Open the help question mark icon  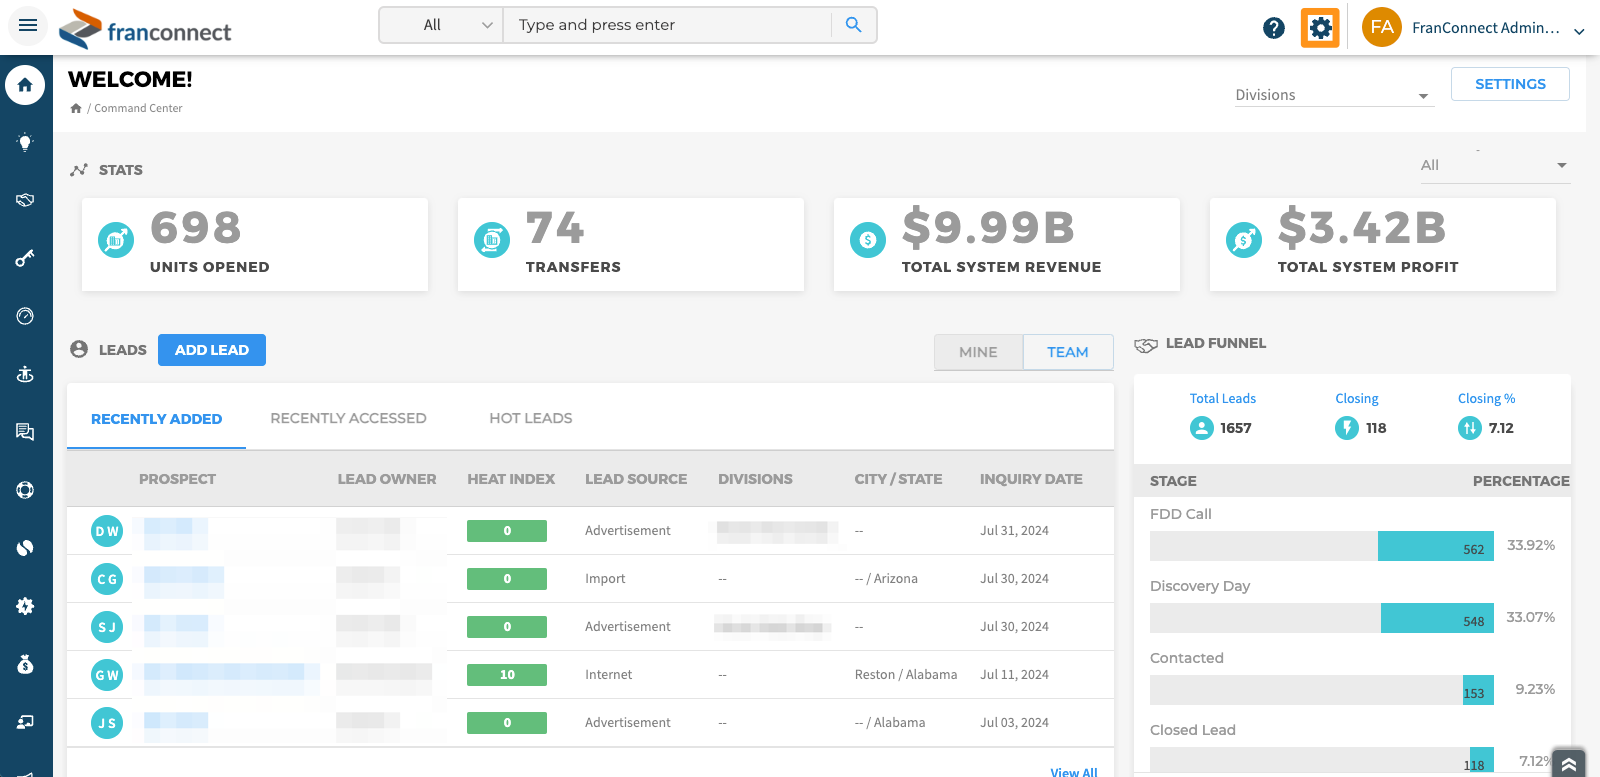[x=1274, y=28]
